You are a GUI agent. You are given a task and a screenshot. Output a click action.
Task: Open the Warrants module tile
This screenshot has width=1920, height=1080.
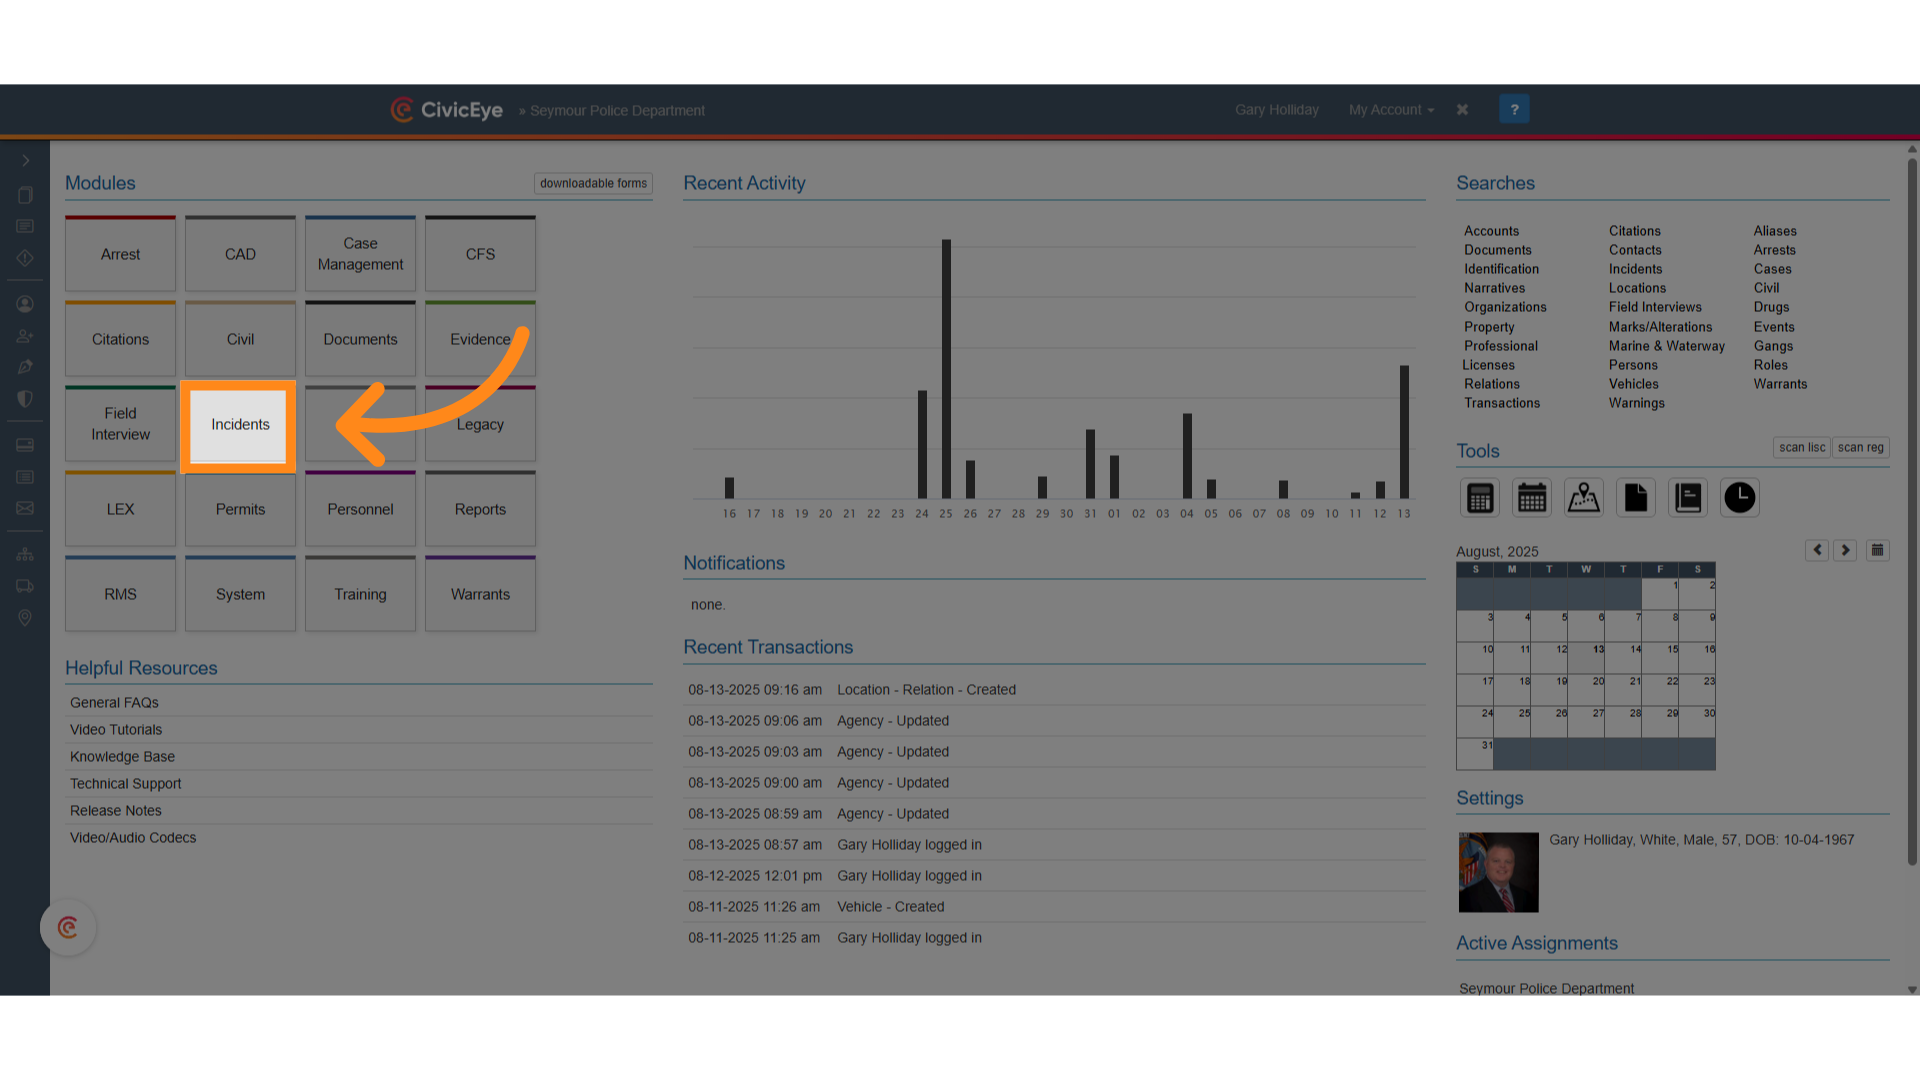(x=480, y=594)
